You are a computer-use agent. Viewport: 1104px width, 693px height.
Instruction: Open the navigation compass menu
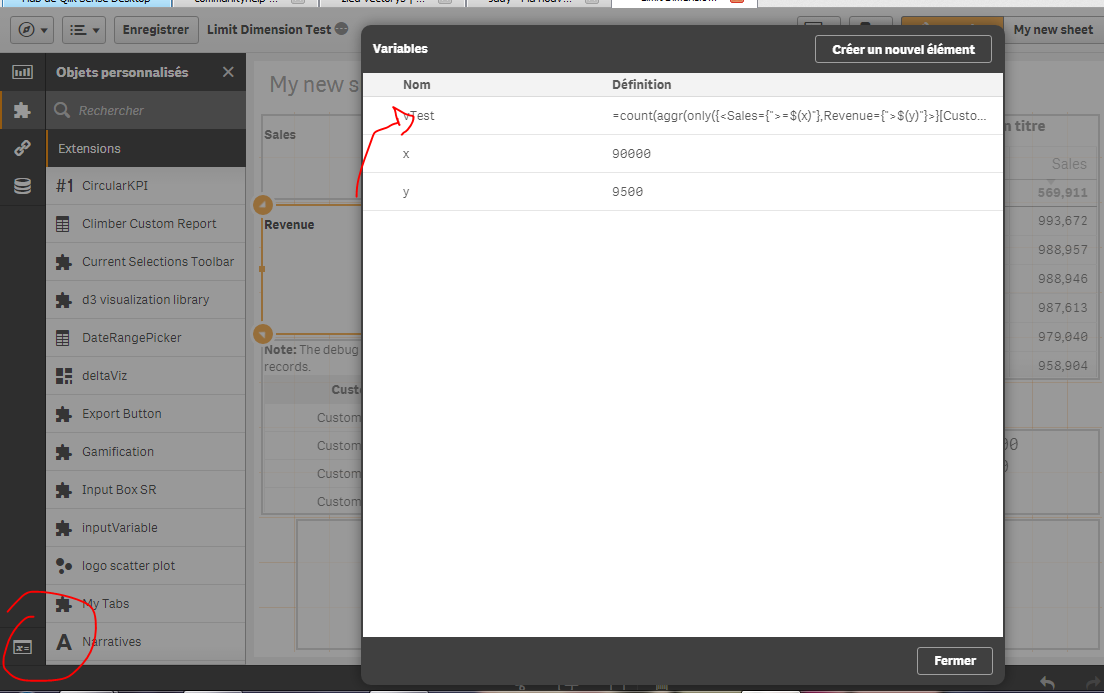(x=32, y=30)
